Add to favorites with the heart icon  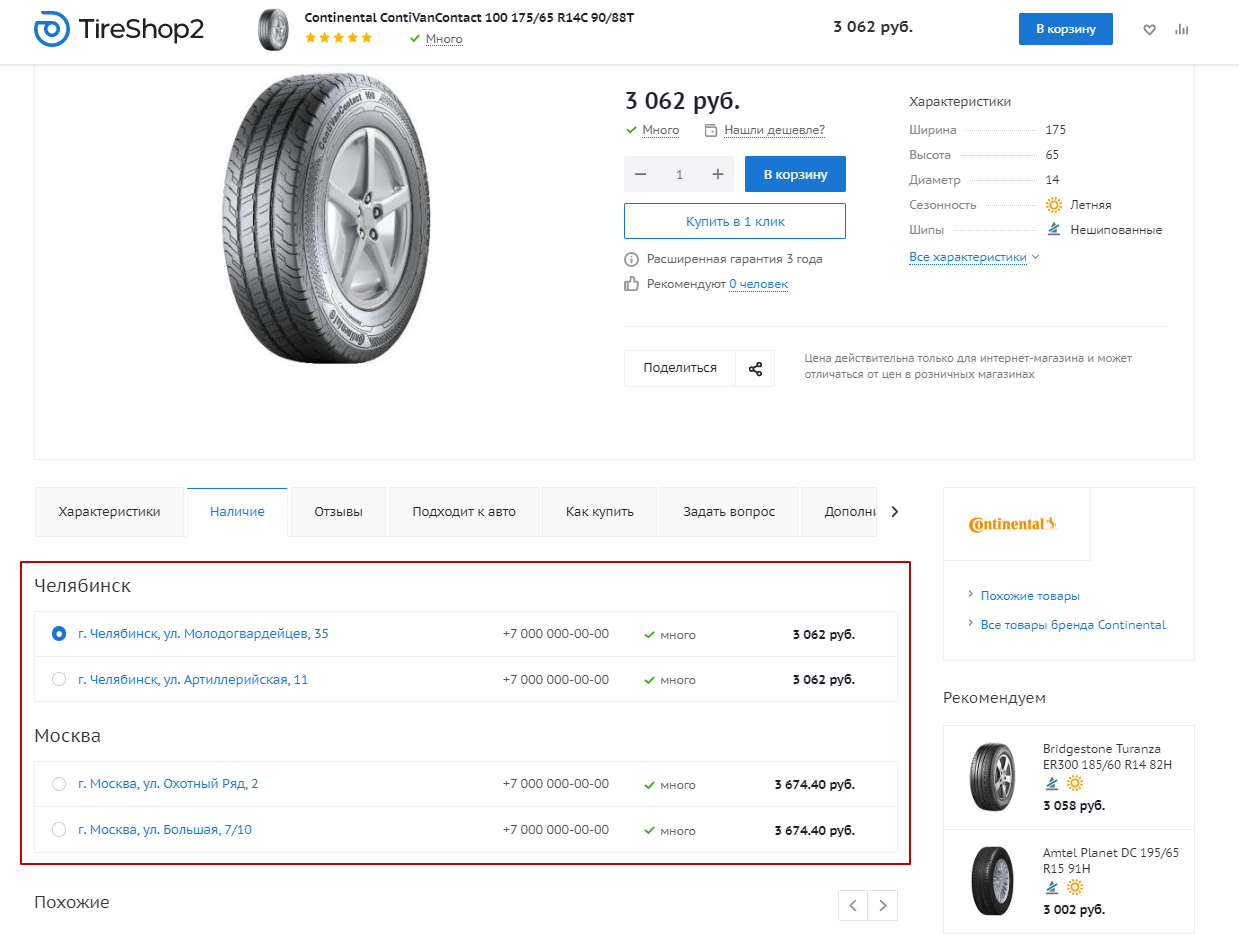(1149, 30)
